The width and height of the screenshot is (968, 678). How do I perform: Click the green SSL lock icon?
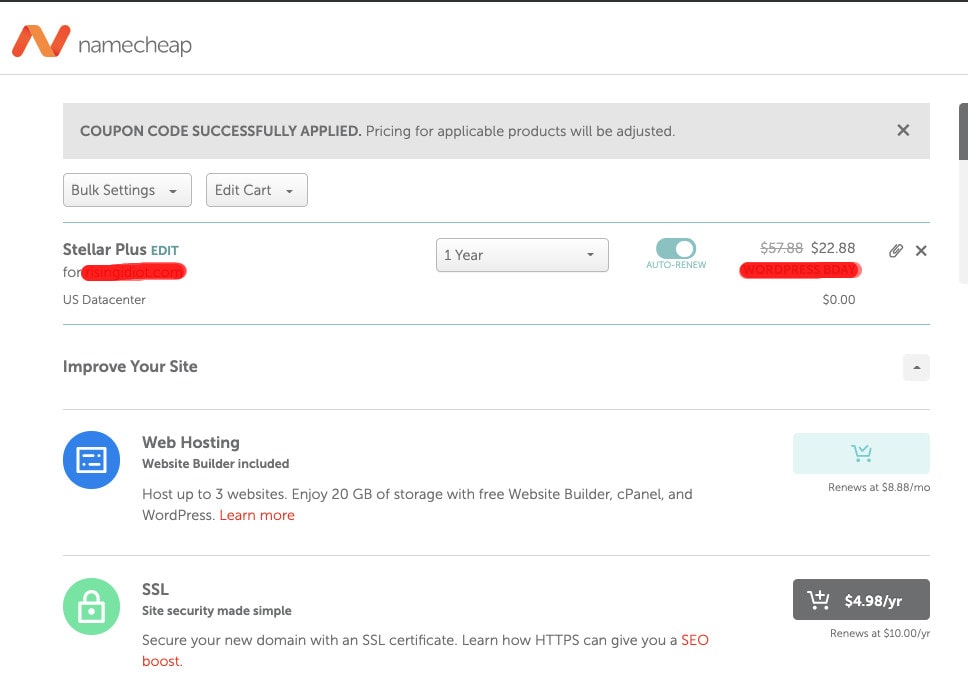pos(91,606)
